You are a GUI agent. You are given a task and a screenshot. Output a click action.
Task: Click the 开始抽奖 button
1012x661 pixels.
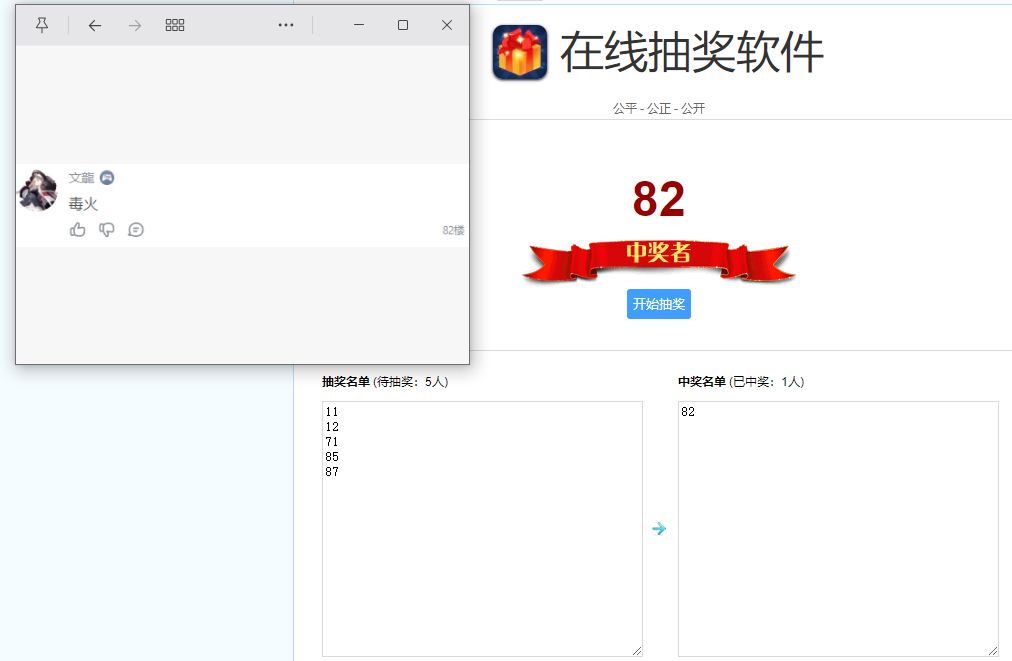click(x=658, y=304)
